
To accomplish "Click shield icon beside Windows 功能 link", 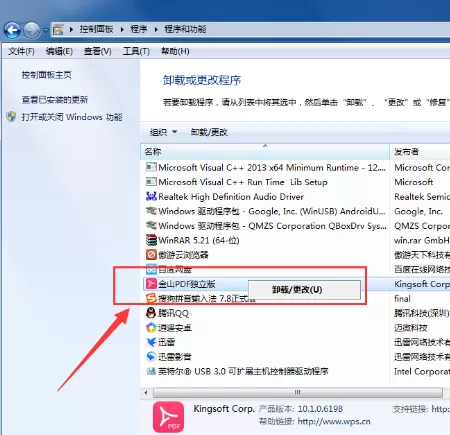I will (12, 117).
